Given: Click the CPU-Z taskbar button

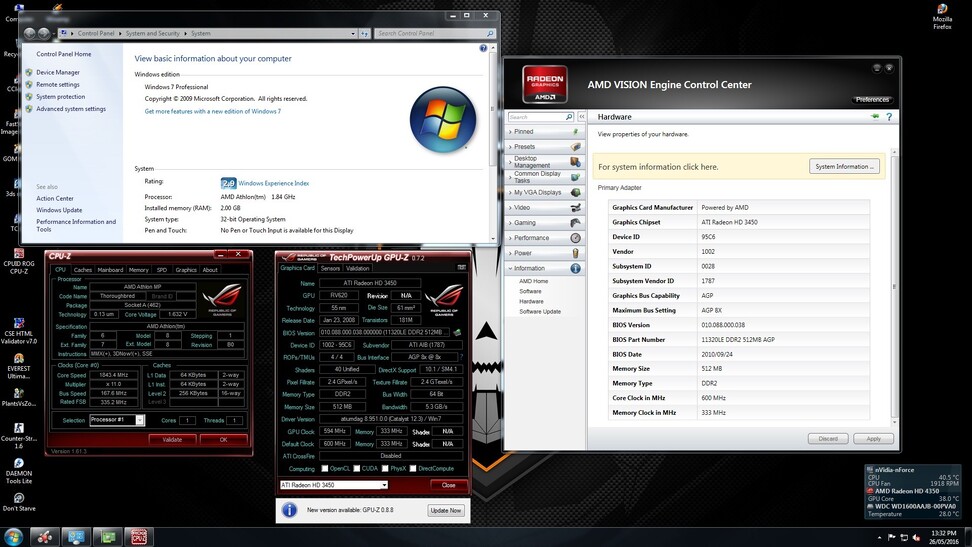Looking at the screenshot, I should coord(139,537).
